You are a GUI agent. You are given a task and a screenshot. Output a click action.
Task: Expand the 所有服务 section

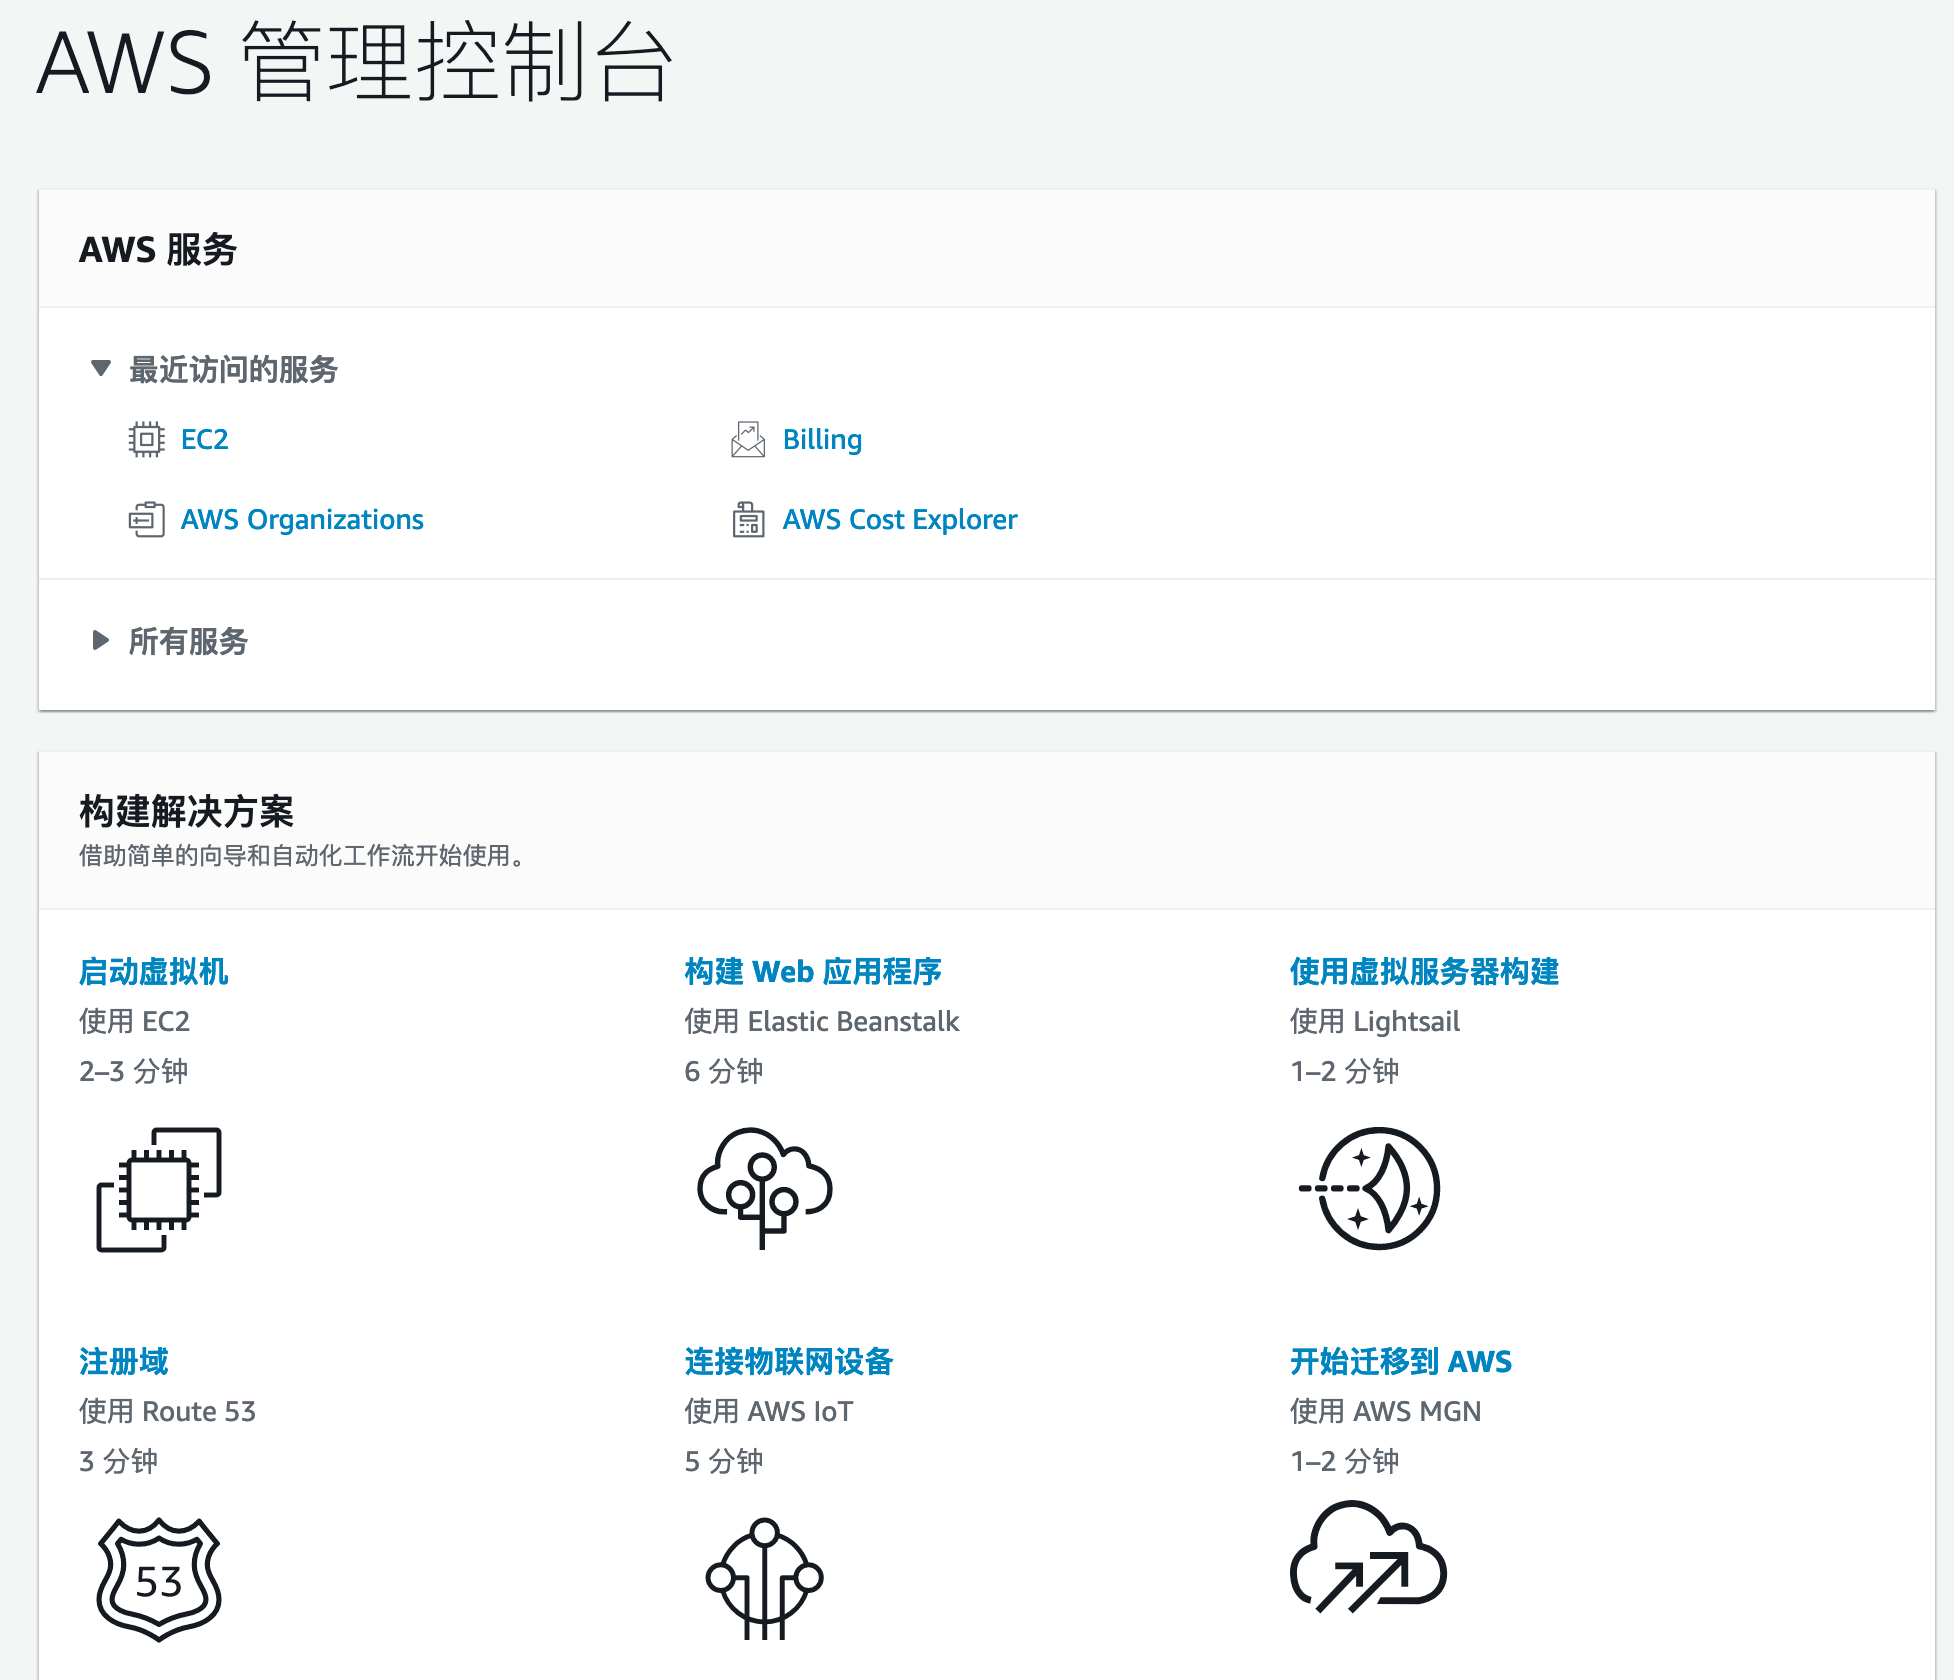[101, 641]
